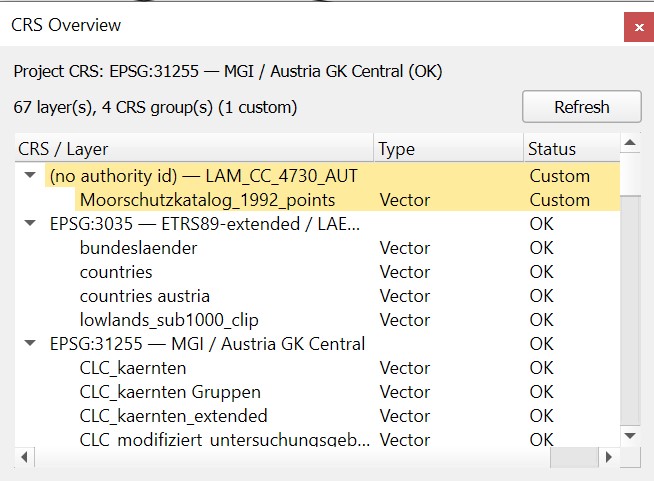Click the Refresh button
Viewport: 654px width, 481px height.
point(581,107)
